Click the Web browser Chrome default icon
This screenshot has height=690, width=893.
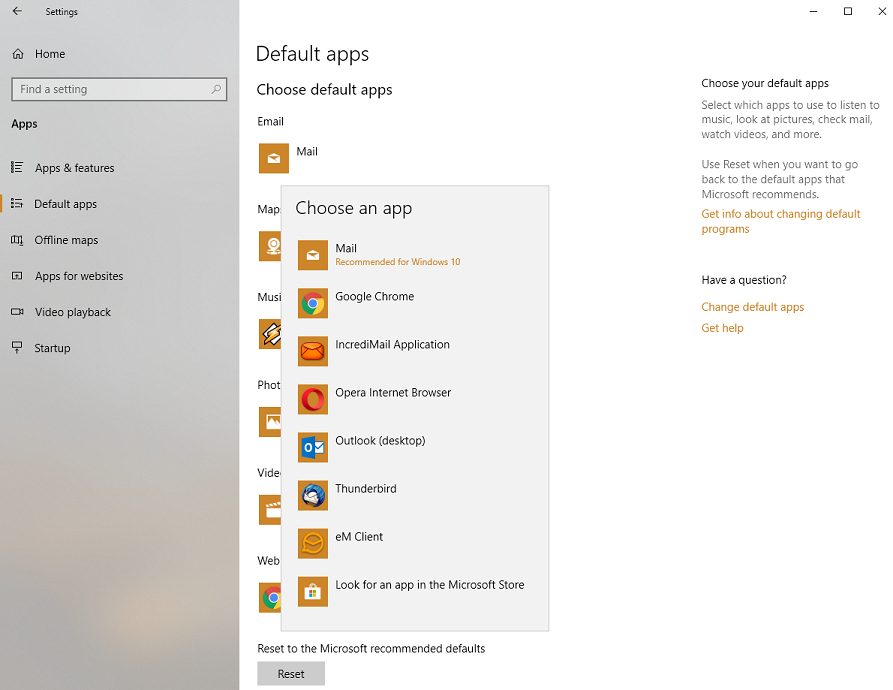pyautogui.click(x=270, y=598)
